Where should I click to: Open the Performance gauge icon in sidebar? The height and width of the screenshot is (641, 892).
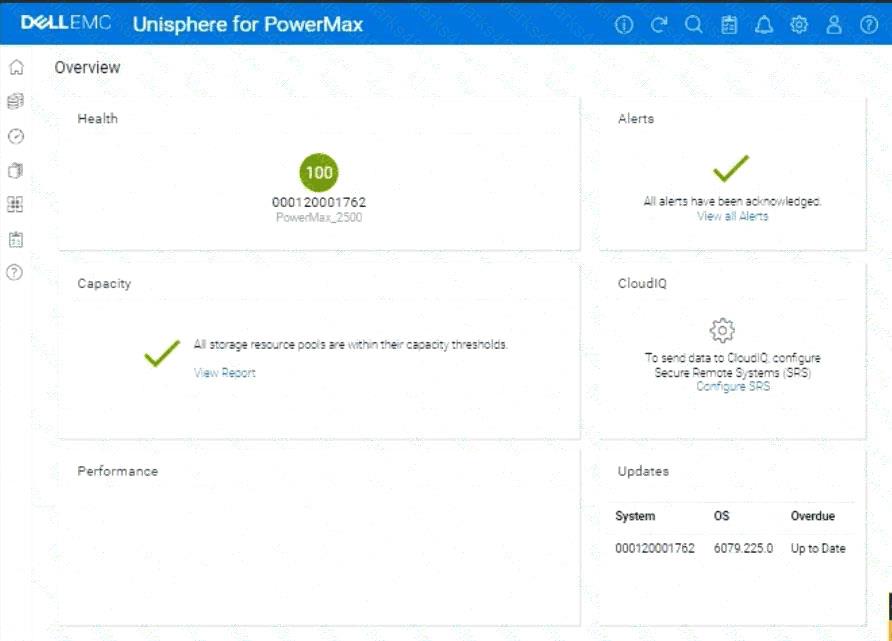pyautogui.click(x=15, y=136)
